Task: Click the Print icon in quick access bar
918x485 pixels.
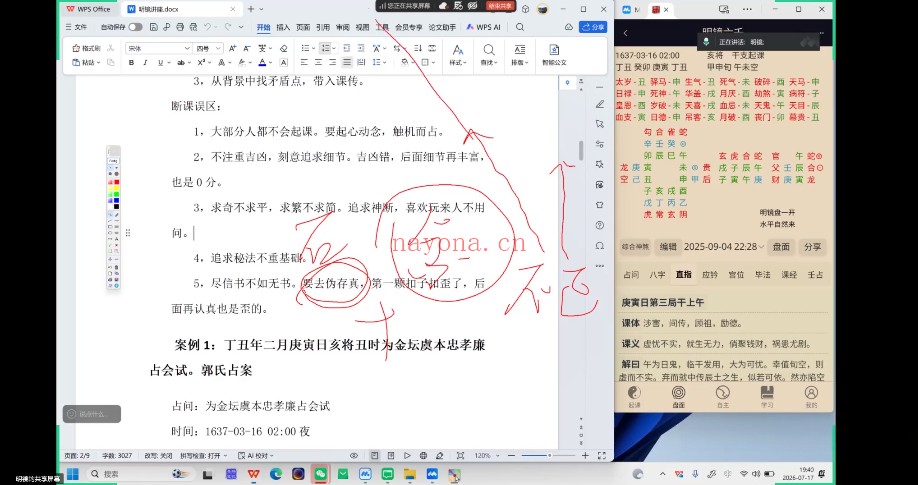Action: (180, 27)
